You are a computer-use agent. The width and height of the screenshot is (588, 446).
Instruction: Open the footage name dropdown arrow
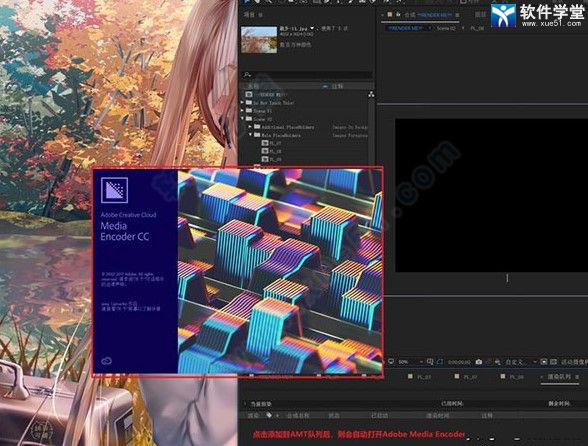(x=312, y=29)
